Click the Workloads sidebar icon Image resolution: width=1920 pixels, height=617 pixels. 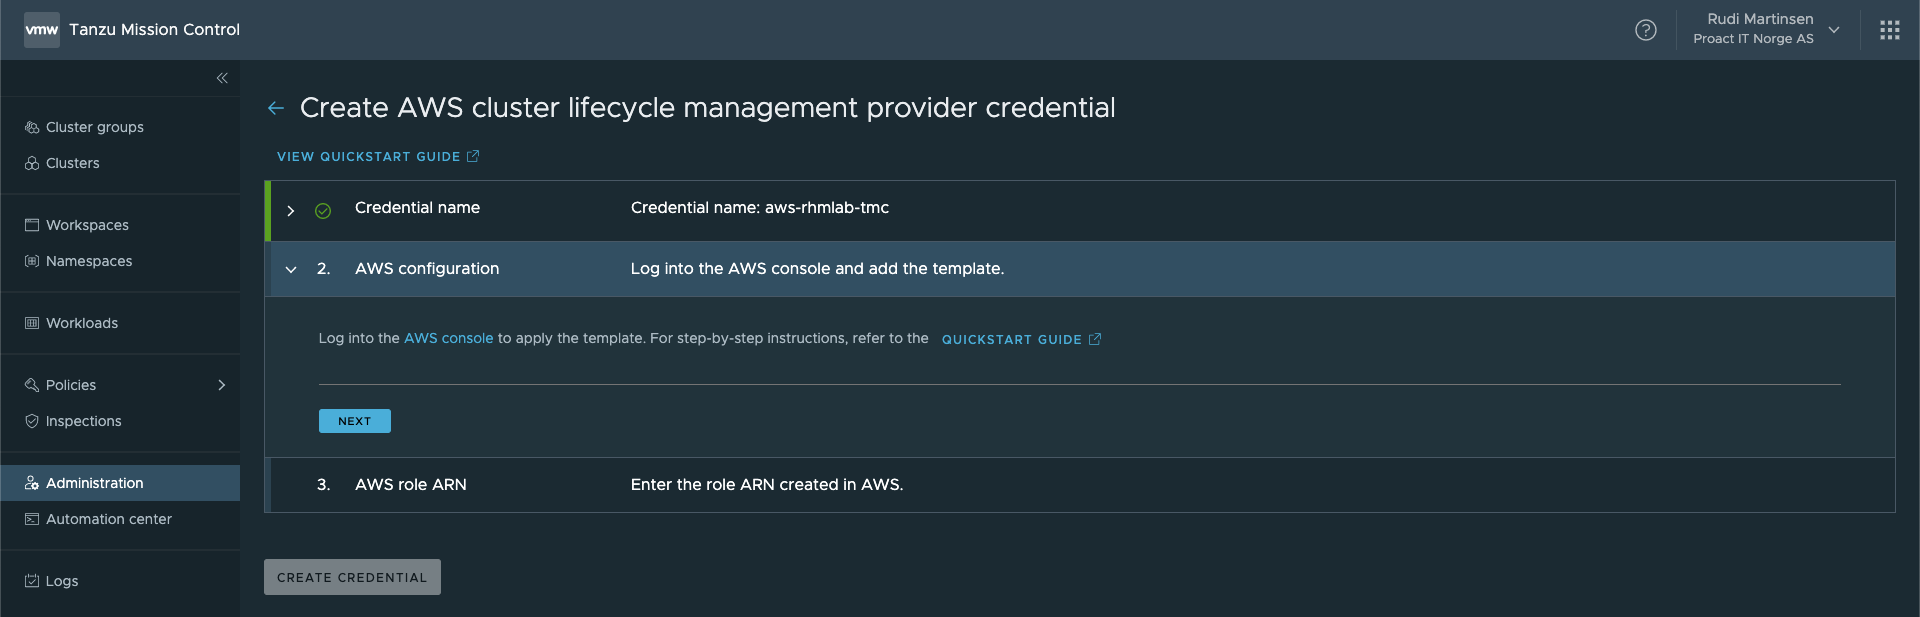[x=32, y=323]
